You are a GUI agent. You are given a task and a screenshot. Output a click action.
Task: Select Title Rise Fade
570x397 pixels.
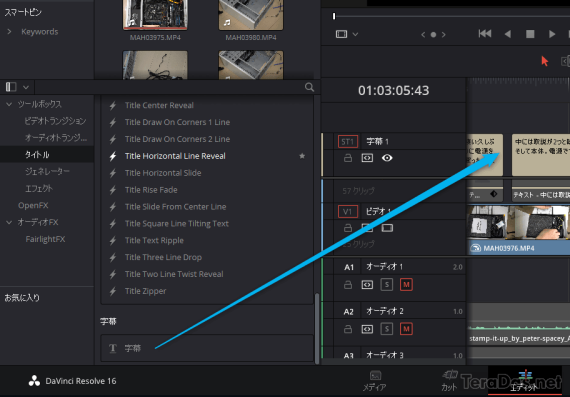tap(151, 190)
